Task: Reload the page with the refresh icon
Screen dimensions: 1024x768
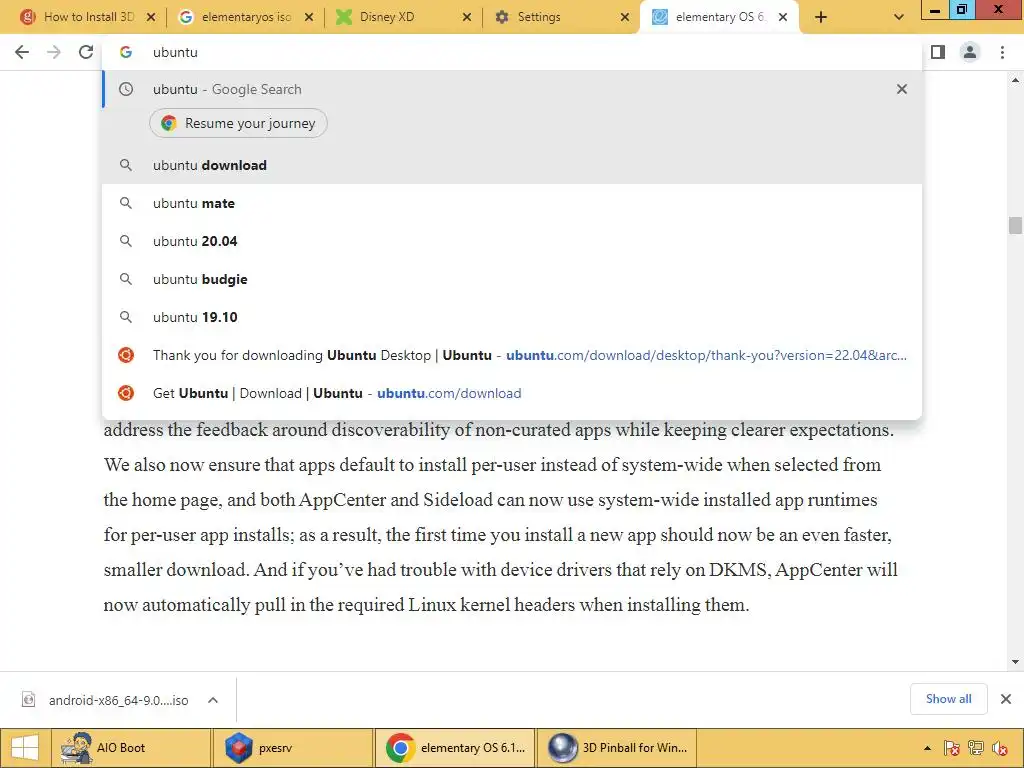Action: tap(86, 52)
